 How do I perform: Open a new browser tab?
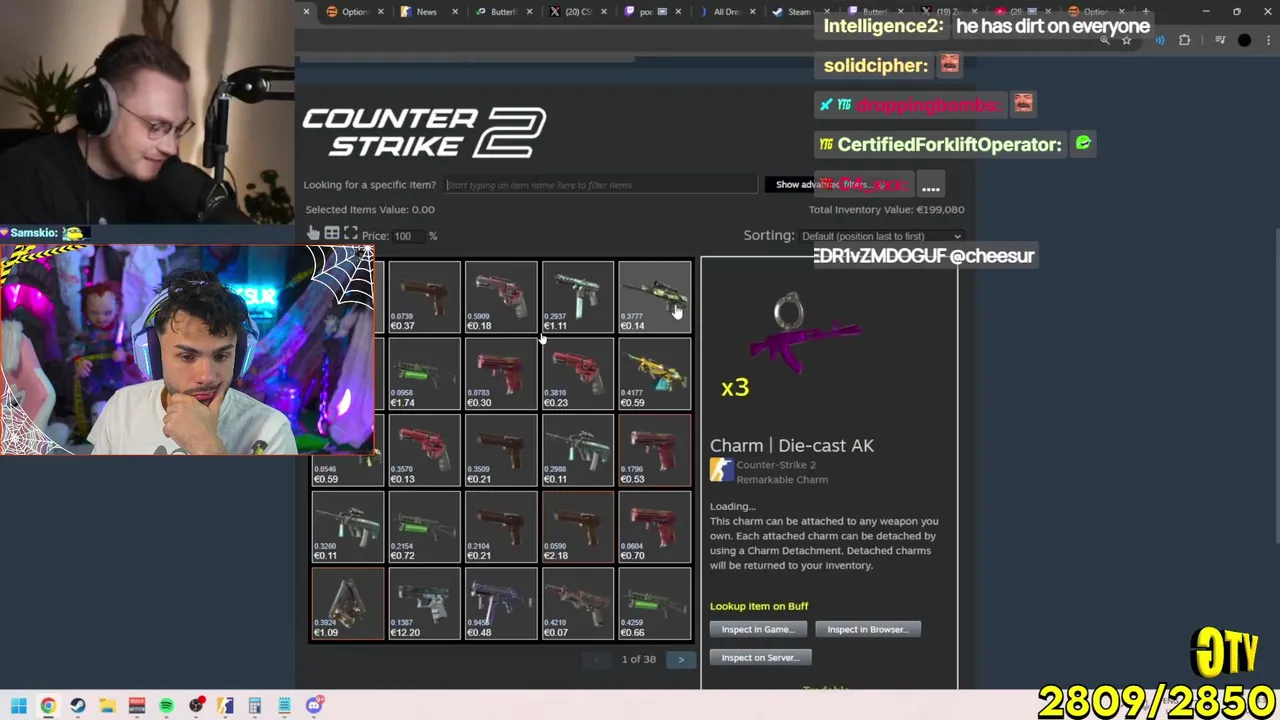pos(1146,12)
